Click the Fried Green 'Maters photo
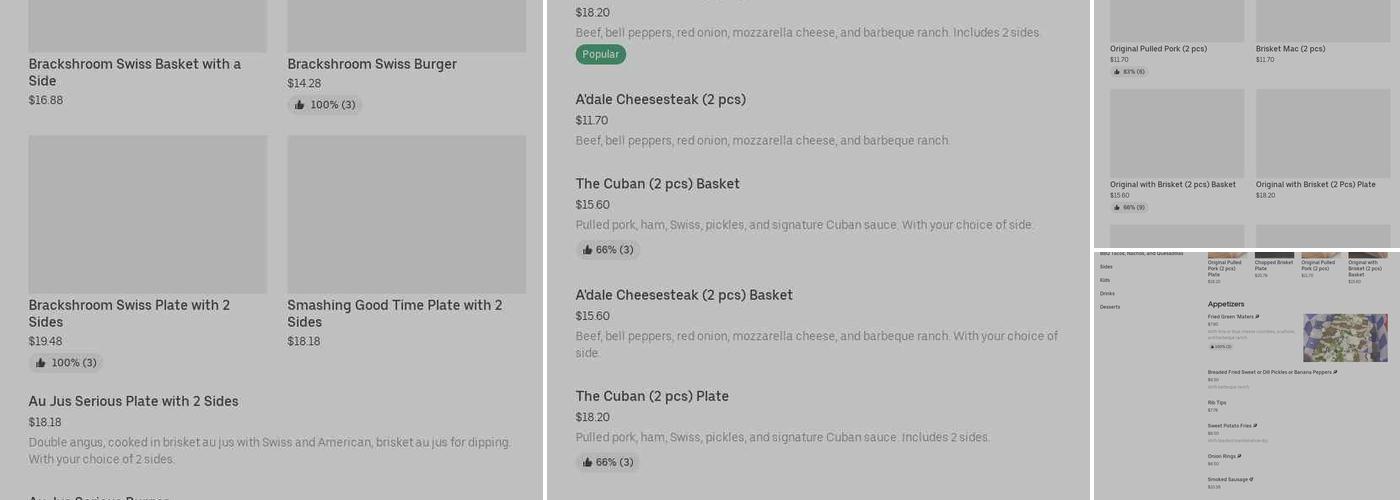 [1345, 337]
